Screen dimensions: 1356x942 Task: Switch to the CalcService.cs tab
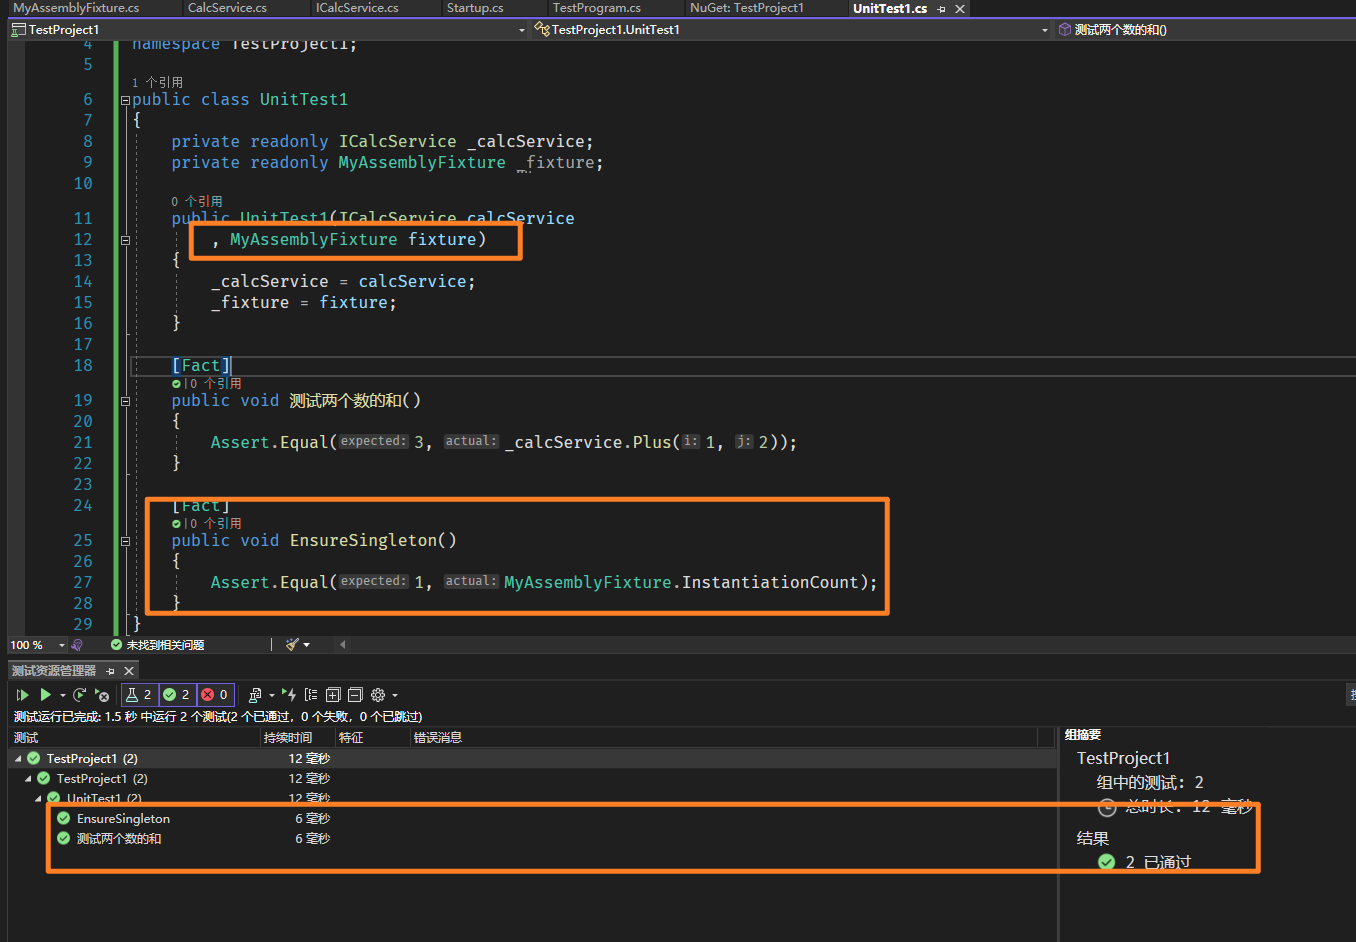(227, 8)
